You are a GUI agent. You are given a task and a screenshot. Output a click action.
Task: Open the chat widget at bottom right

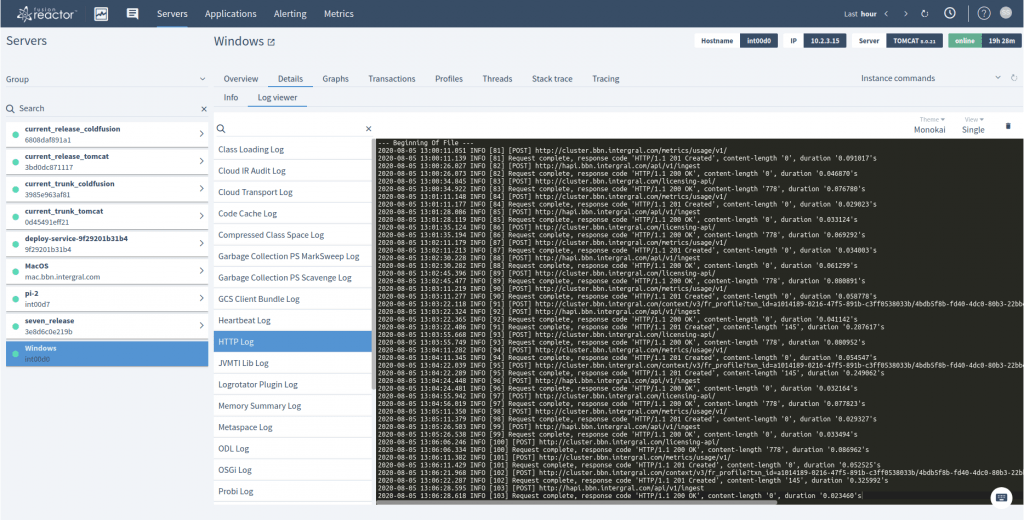(1001, 497)
